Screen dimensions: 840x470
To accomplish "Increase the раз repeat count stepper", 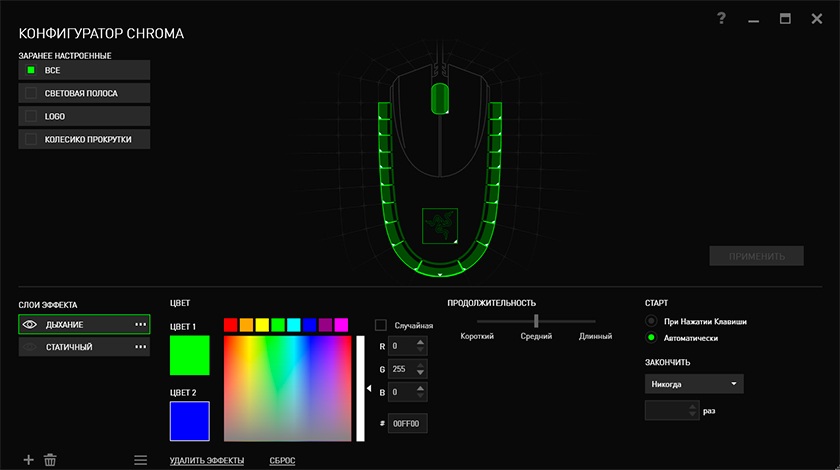I will click(x=692, y=407).
